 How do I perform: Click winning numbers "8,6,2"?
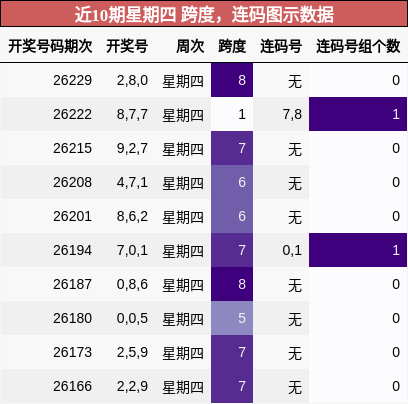(132, 216)
